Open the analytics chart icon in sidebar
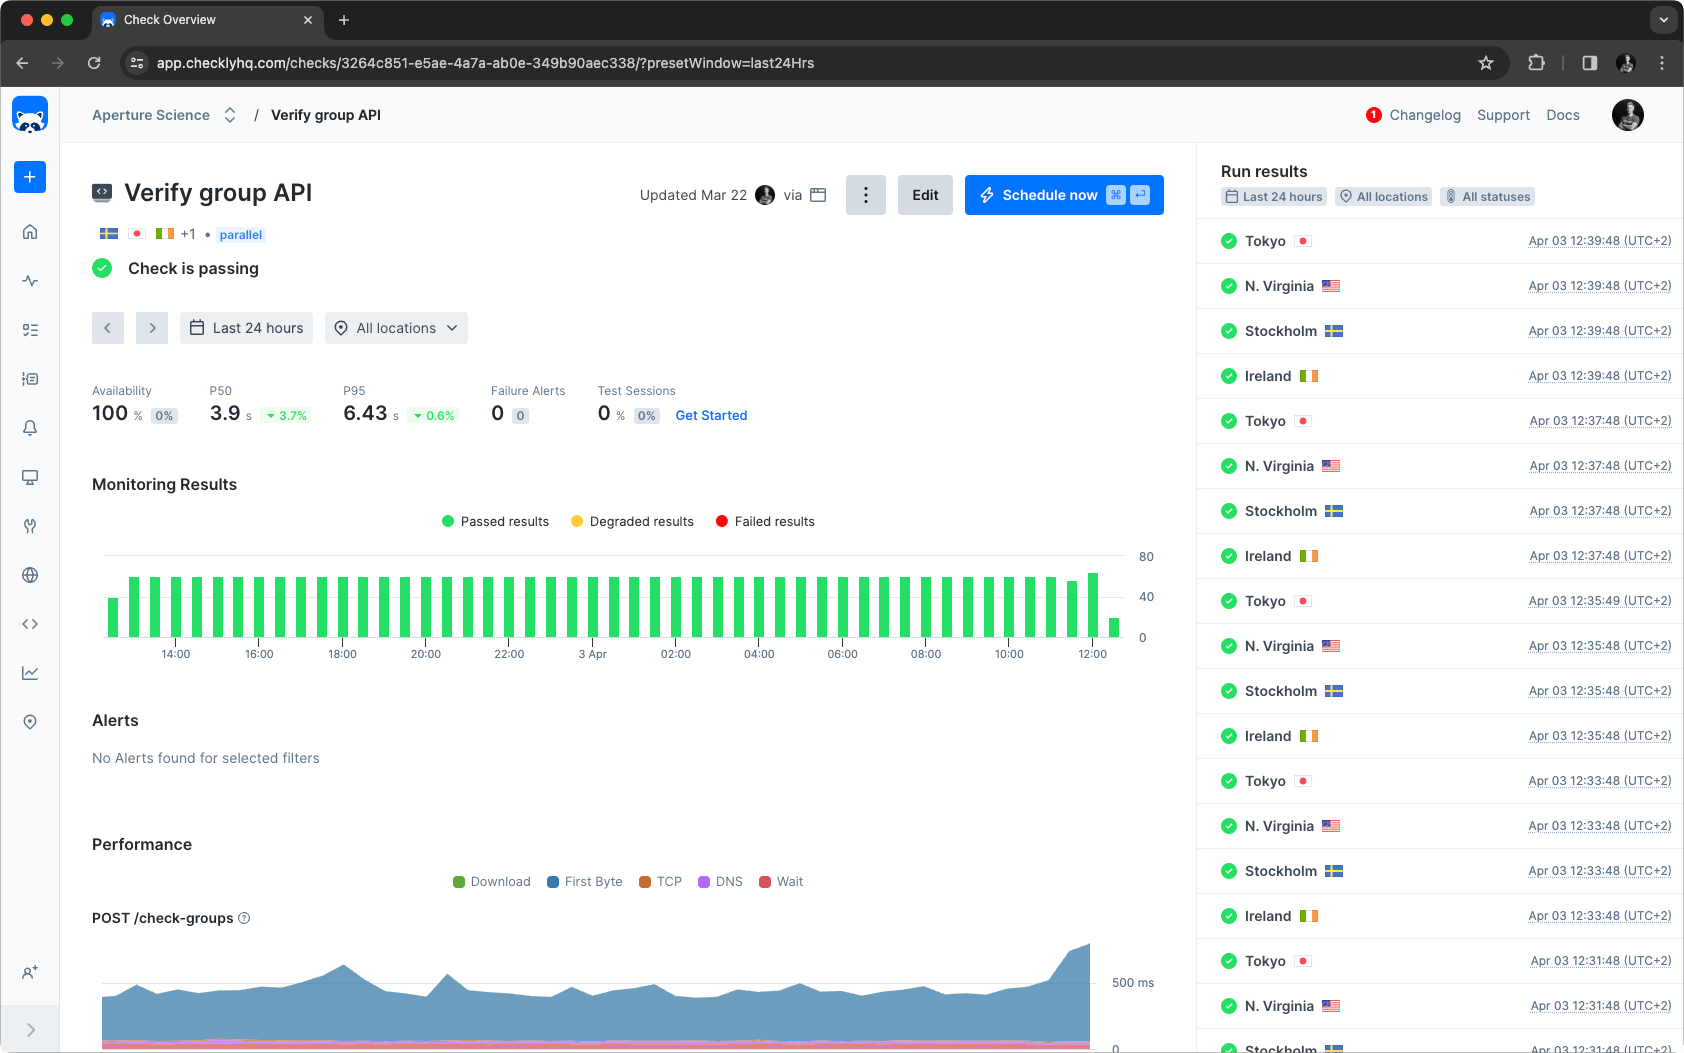This screenshot has width=1684, height=1053. (30, 673)
